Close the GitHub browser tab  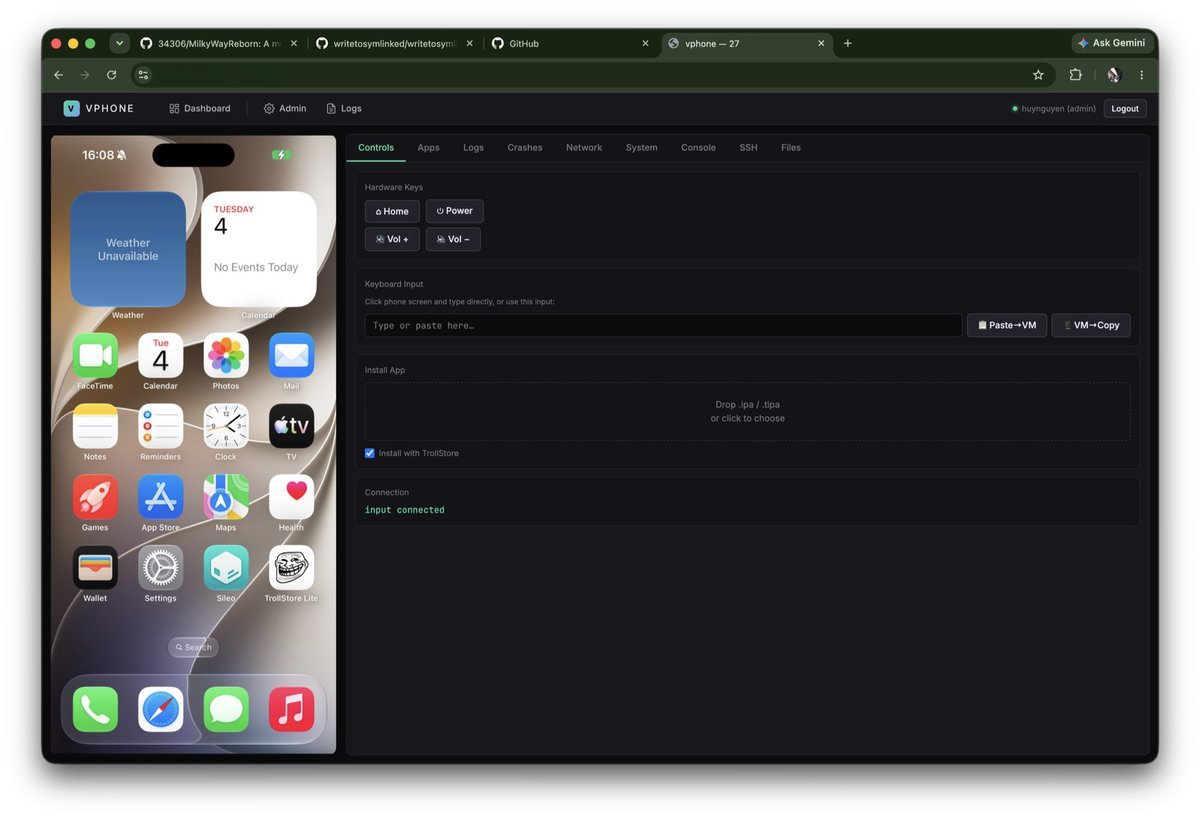(x=645, y=43)
